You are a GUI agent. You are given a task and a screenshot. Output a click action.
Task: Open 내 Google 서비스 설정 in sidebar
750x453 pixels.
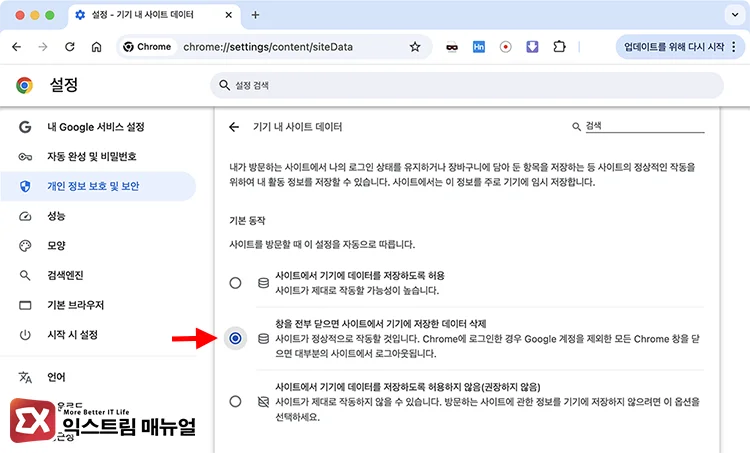coord(98,127)
